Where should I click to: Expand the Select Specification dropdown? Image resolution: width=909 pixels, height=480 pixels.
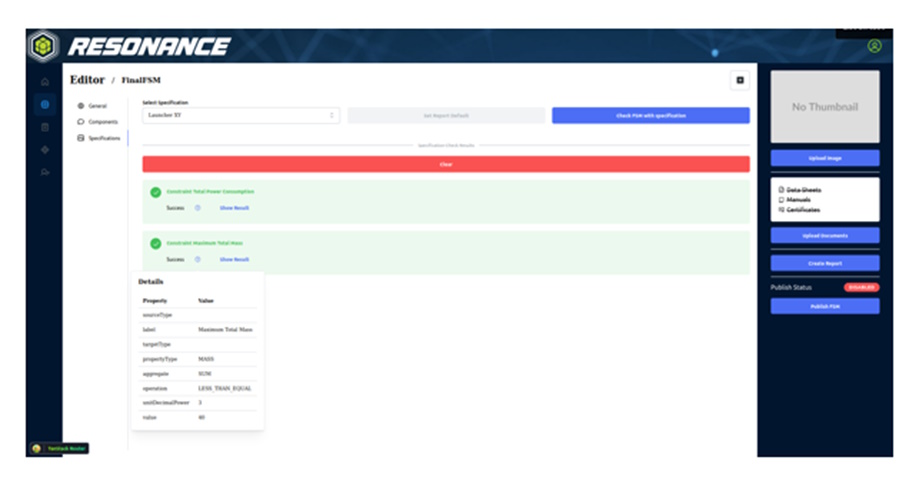tap(240, 116)
